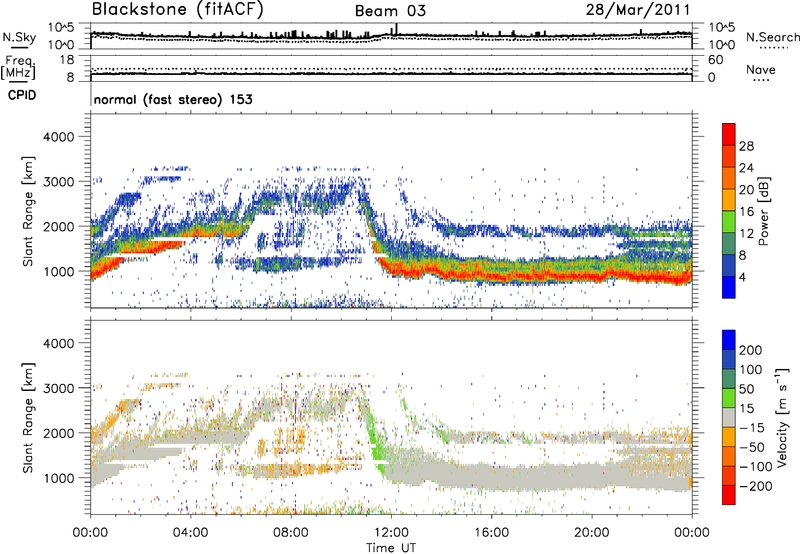This screenshot has width=800, height=554.
Task: Click the 'Velocity [m s-1]' color bar label
Action: pyautogui.click(x=782, y=418)
